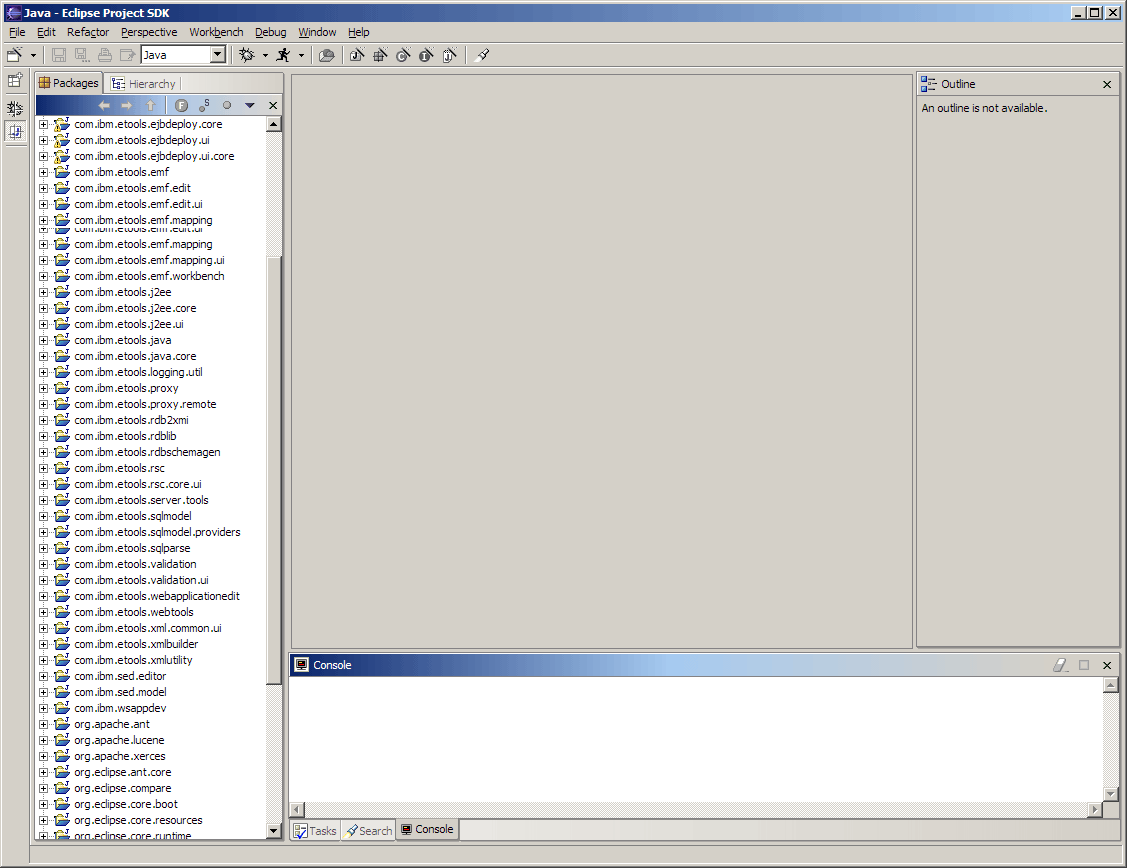Open the File menu
The height and width of the screenshot is (868, 1127).
pyautogui.click(x=17, y=32)
